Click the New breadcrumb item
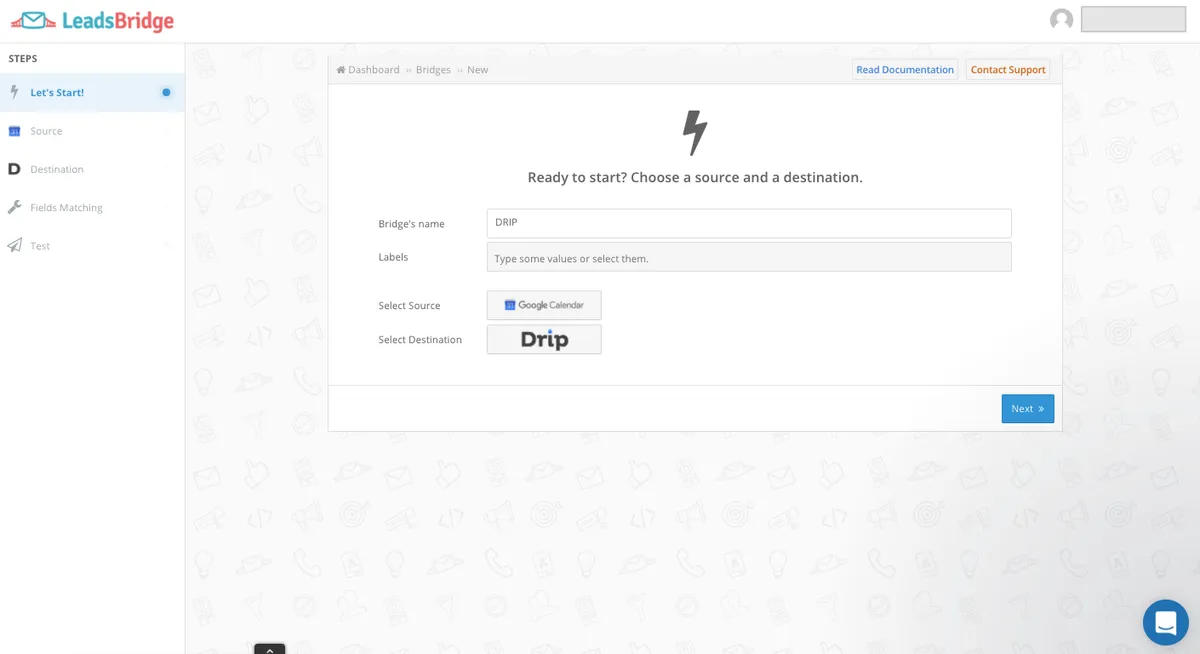The width and height of the screenshot is (1200, 654). pos(478,70)
